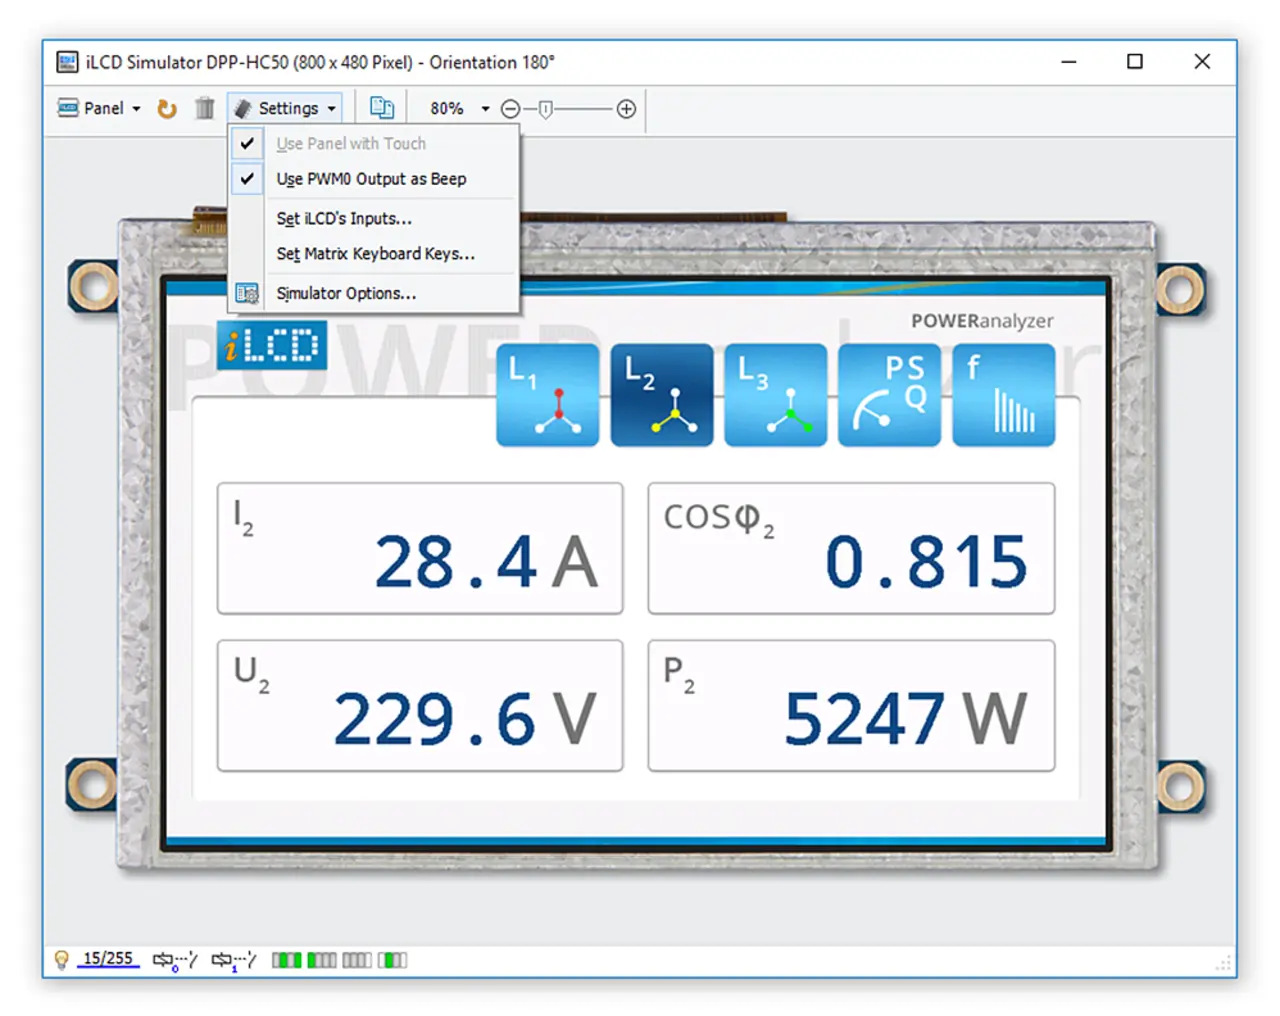The height and width of the screenshot is (1016, 1280).
Task: Open Simulator Options from the menu
Action: pyautogui.click(x=346, y=294)
